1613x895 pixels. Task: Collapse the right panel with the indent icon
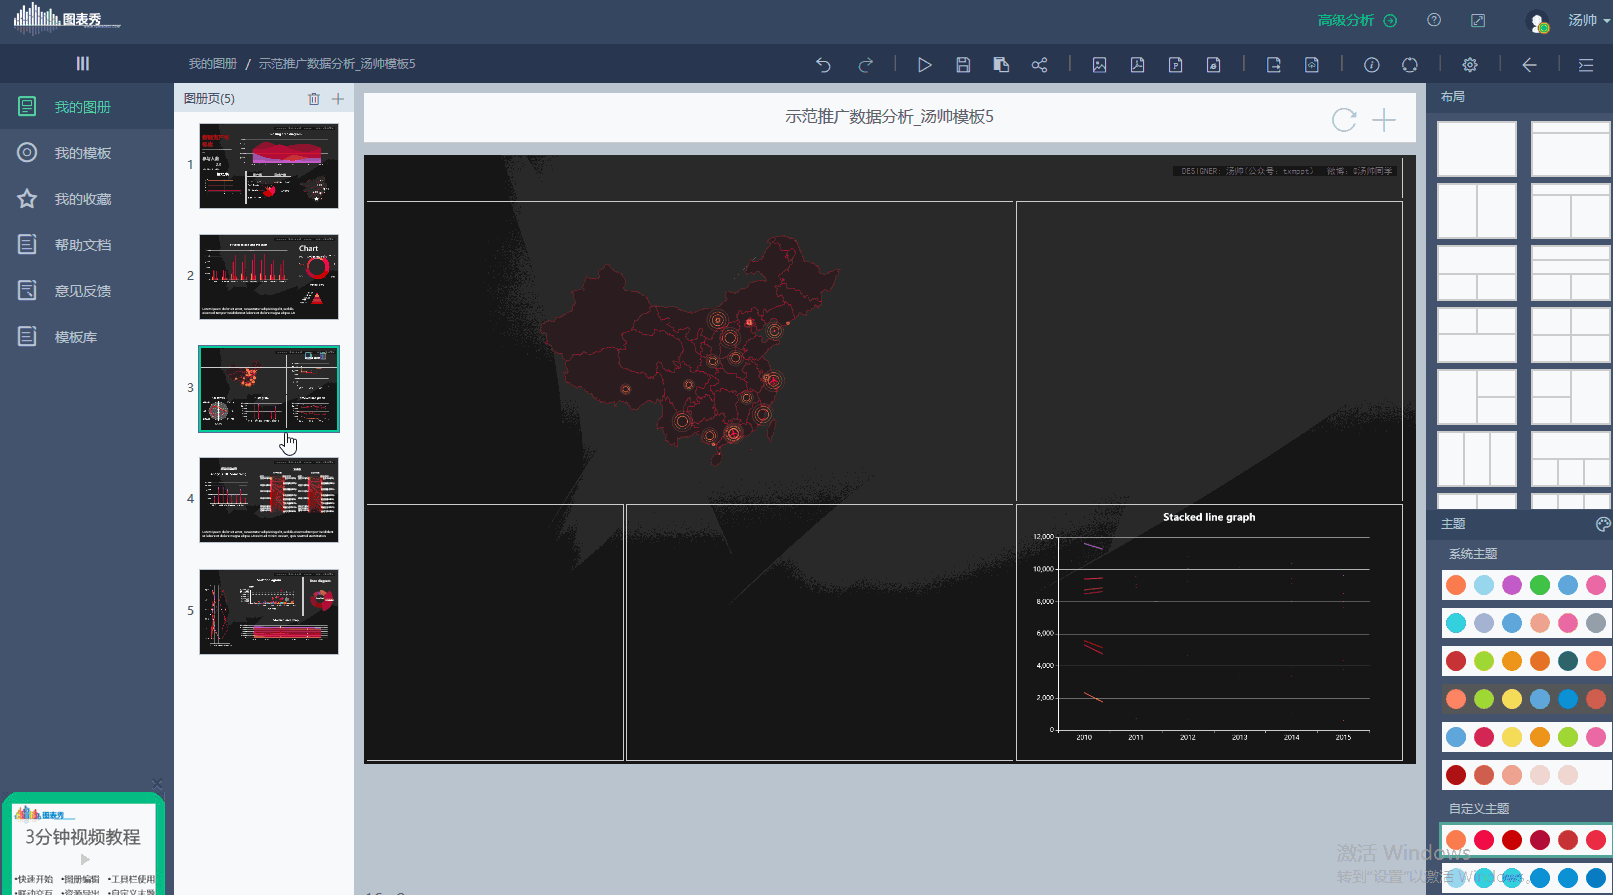[1585, 65]
